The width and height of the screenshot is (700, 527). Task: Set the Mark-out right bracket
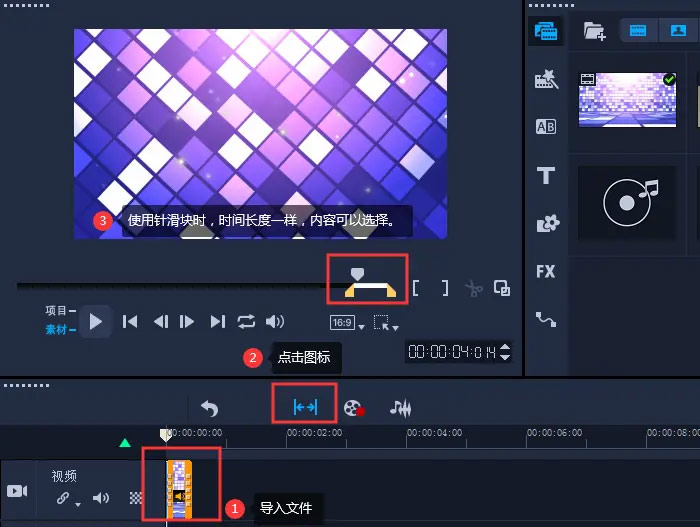coord(445,288)
